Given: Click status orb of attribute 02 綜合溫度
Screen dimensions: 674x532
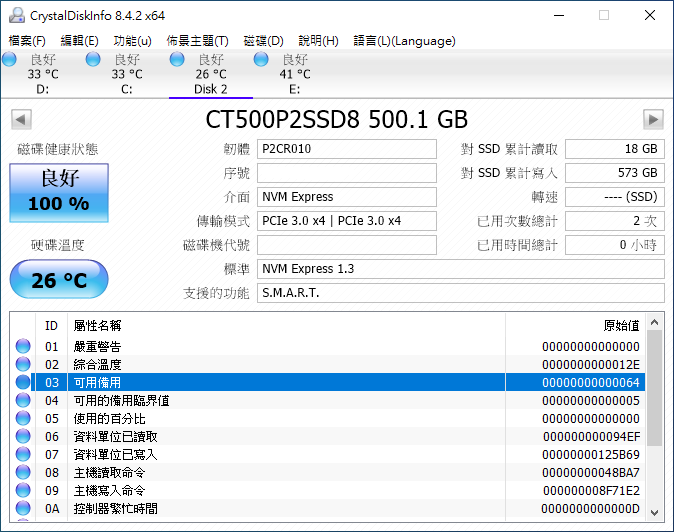Looking at the screenshot, I should (23, 364).
